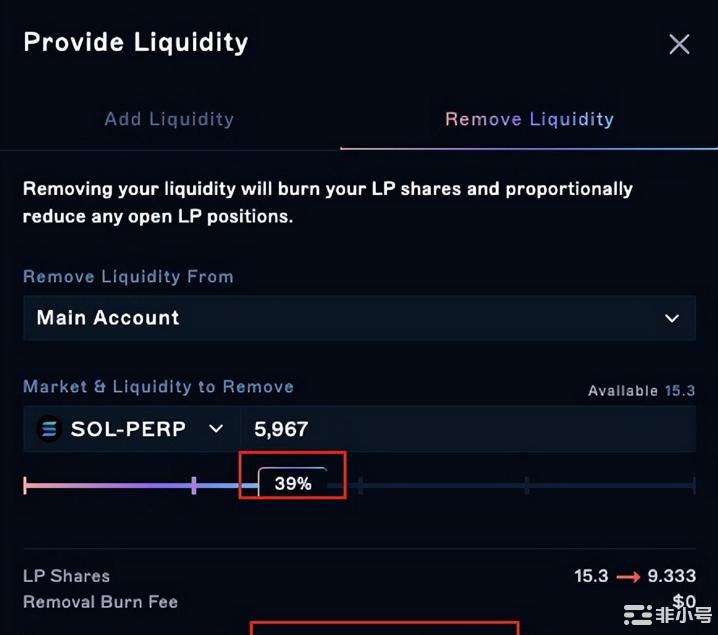Screen dimensions: 718x635
Task: Click the Removal Burn Fee label
Action: point(100,602)
